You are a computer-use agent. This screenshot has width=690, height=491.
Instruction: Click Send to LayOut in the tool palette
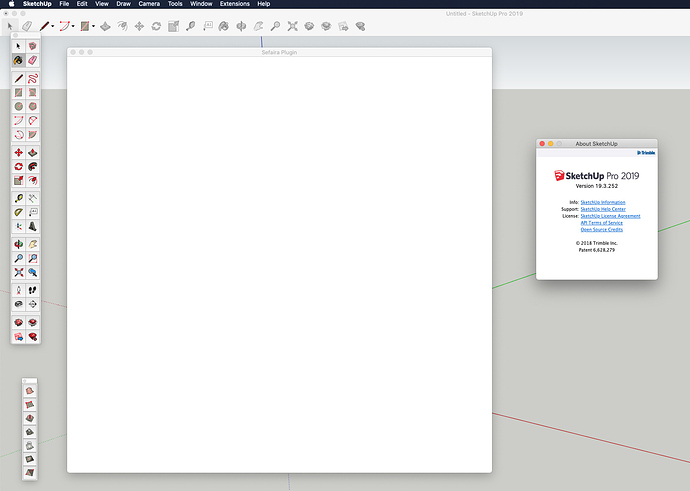(18, 337)
